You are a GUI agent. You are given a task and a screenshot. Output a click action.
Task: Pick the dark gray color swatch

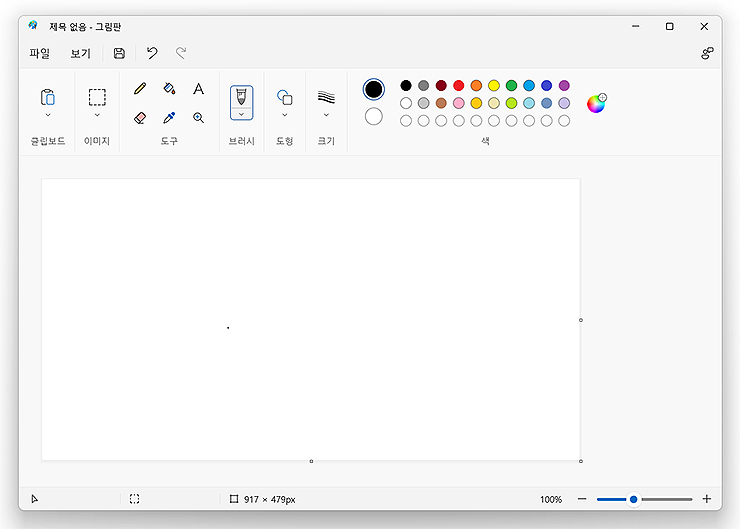pyautogui.click(x=423, y=85)
